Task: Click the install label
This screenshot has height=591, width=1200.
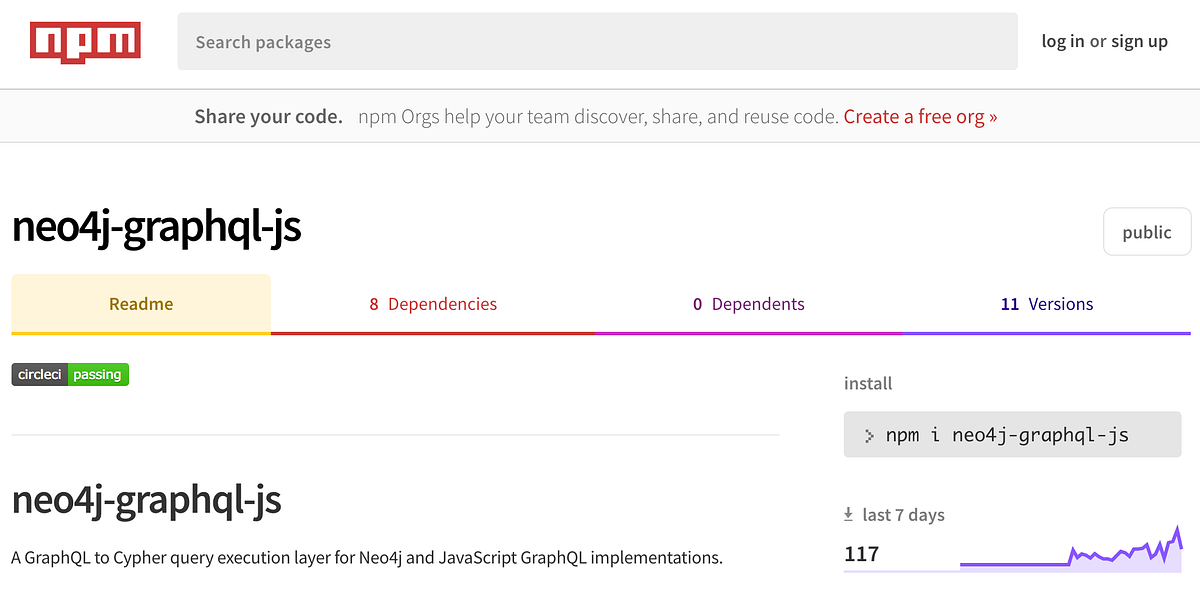Action: click(868, 383)
